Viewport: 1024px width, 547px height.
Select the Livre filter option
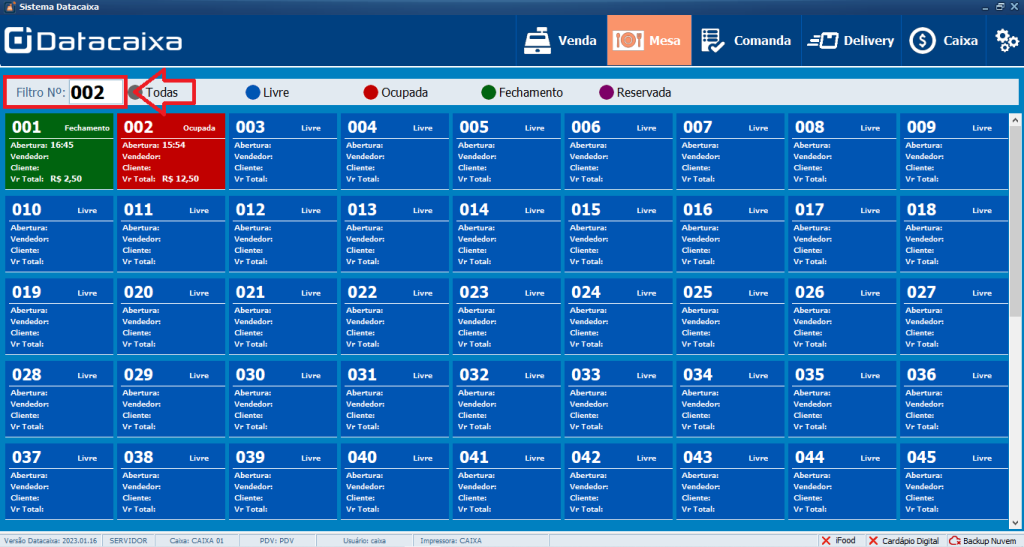point(253,93)
